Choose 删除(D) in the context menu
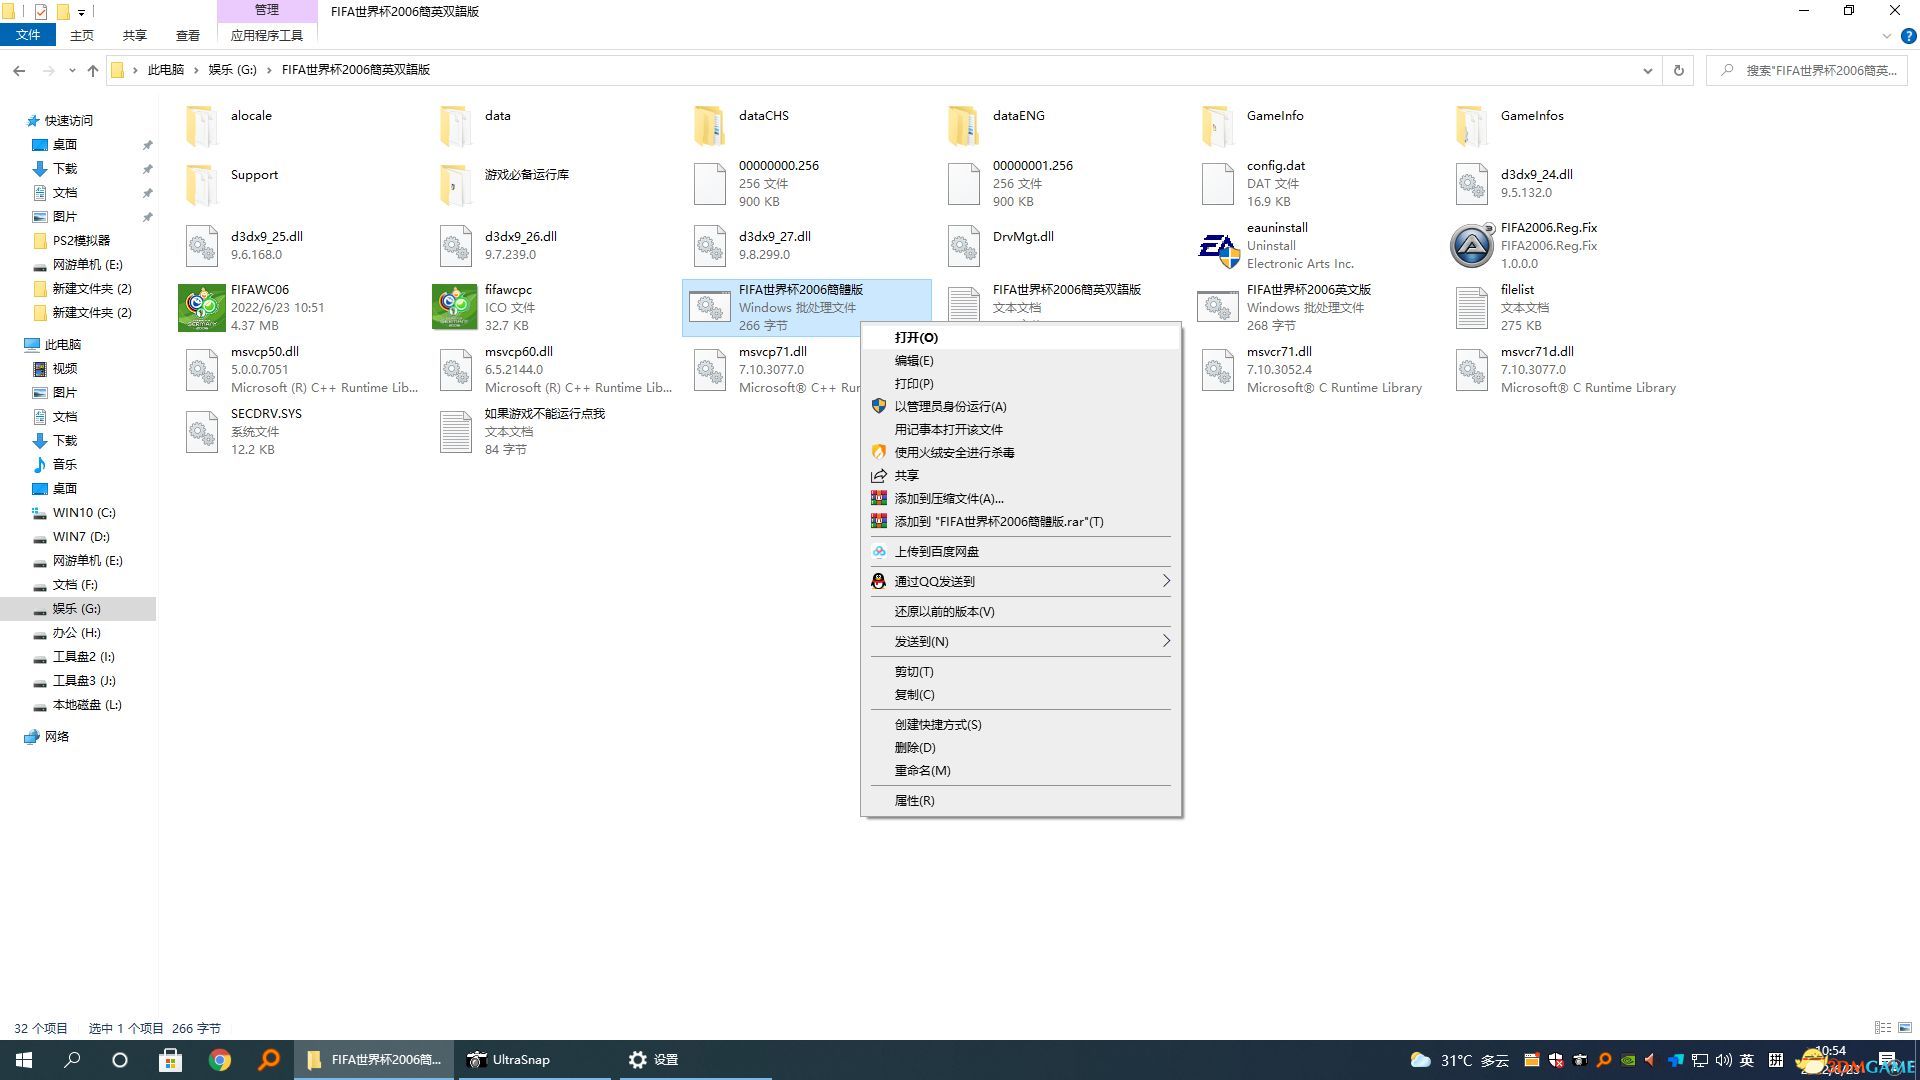Screen dimensions: 1920x1080 coord(1021,748)
